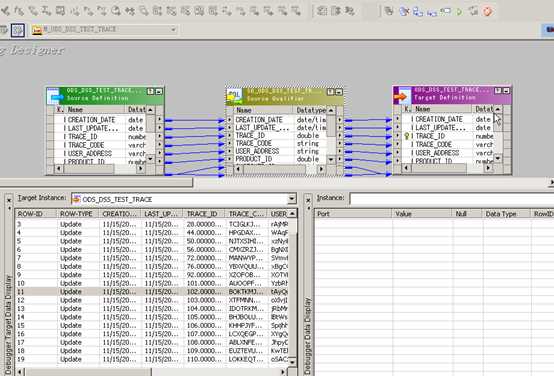Screen dimensions: 554x376
Task: Select row 3 with TRACE_ID 28.0000
Action: (x=152, y=224)
